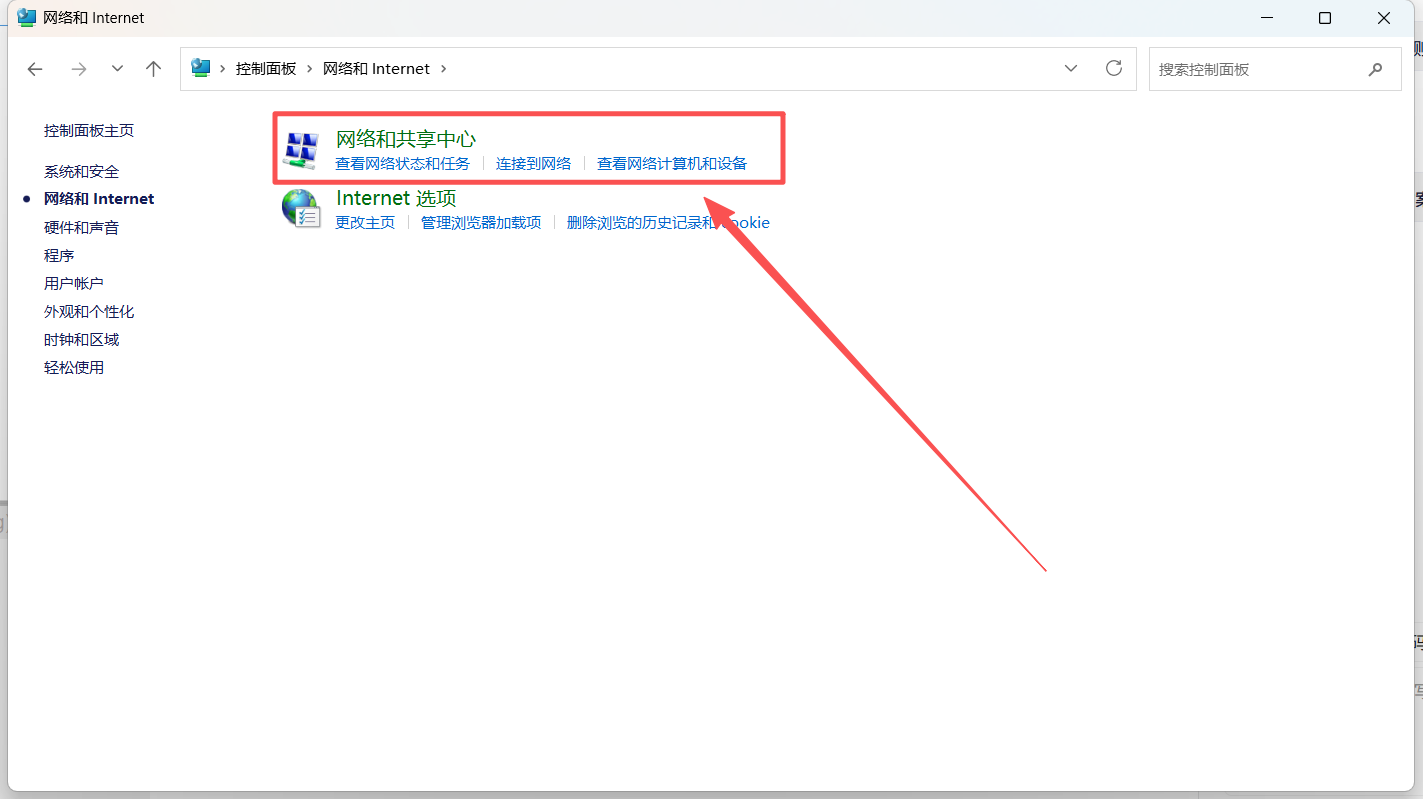Screen dimensions: 1423x799
Task: Click the Forward arrow navigation button
Action: click(x=79, y=69)
